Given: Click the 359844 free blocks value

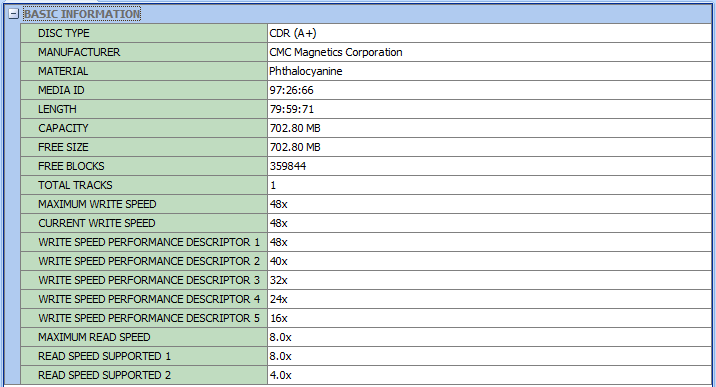Looking at the screenshot, I should [288, 166].
